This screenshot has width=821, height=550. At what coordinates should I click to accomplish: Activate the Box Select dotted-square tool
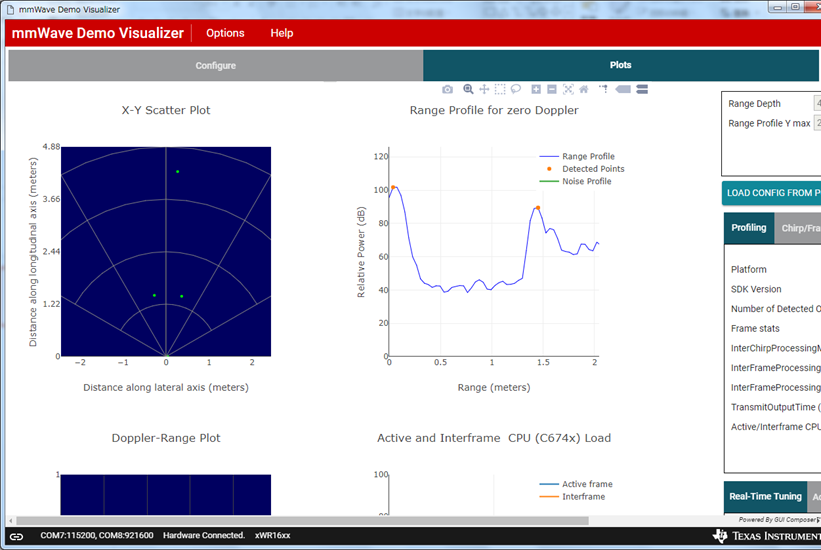[x=500, y=90]
